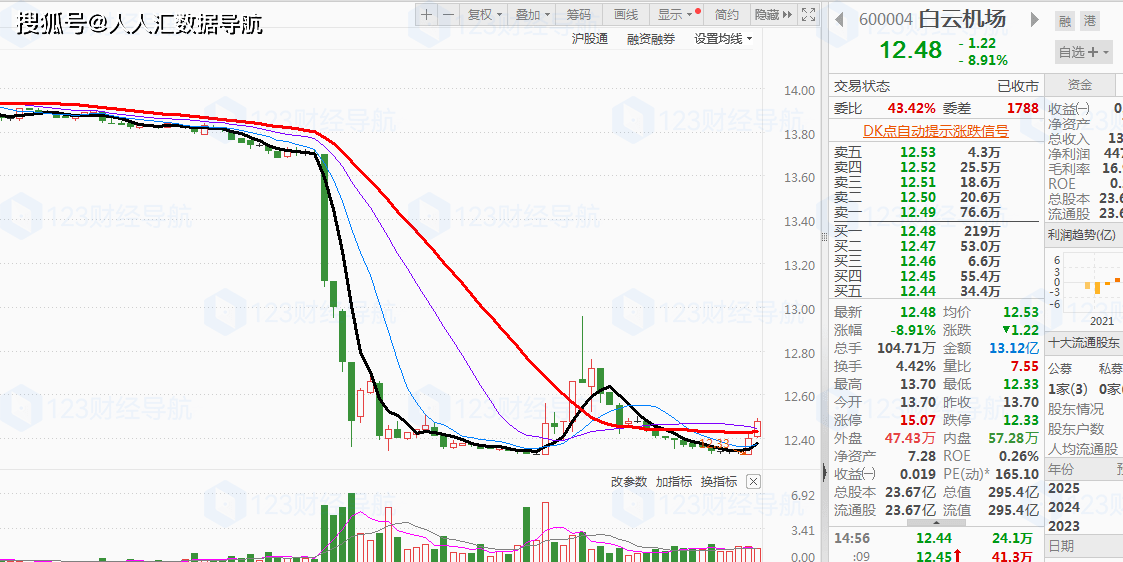The width and height of the screenshot is (1123, 562).
Task: Open the 复权 dropdown
Action: coord(484,14)
